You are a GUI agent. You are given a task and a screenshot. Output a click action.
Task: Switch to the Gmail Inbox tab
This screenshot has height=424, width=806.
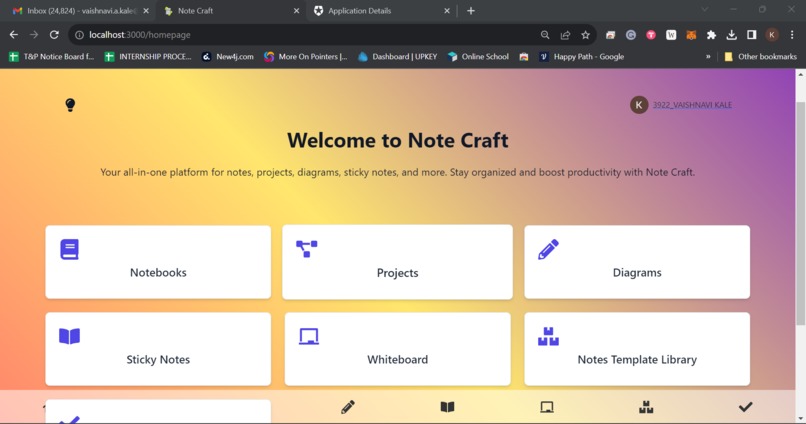click(80, 11)
